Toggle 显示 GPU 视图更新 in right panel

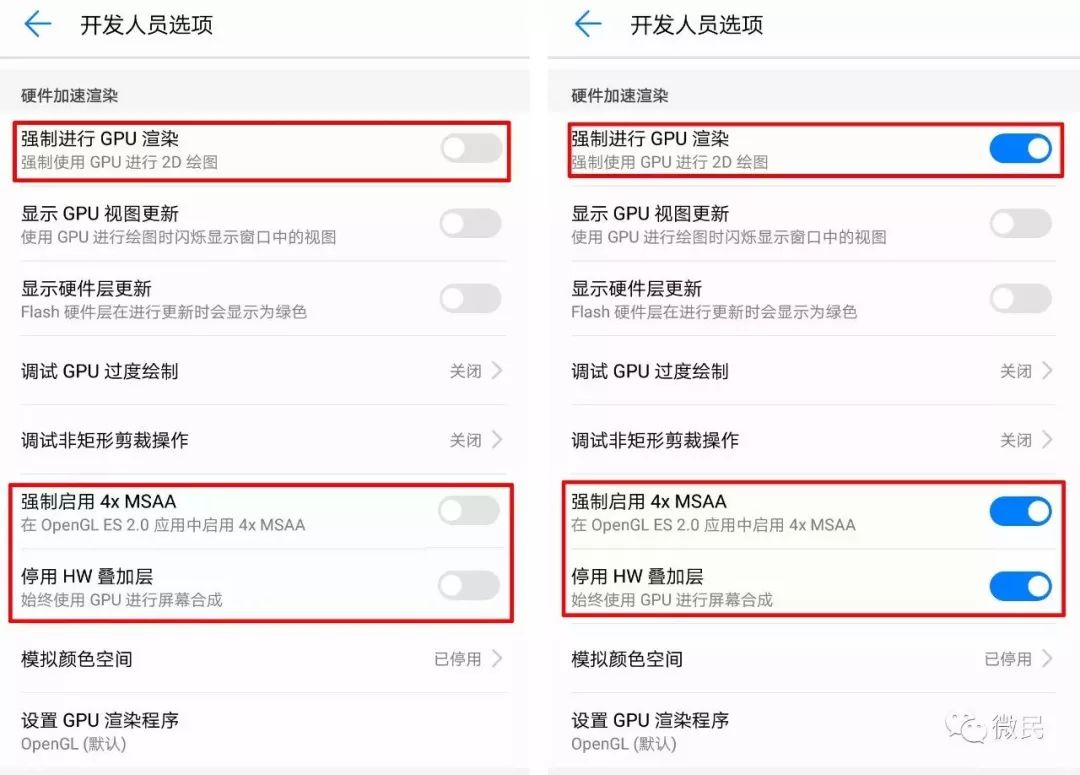pos(1021,224)
